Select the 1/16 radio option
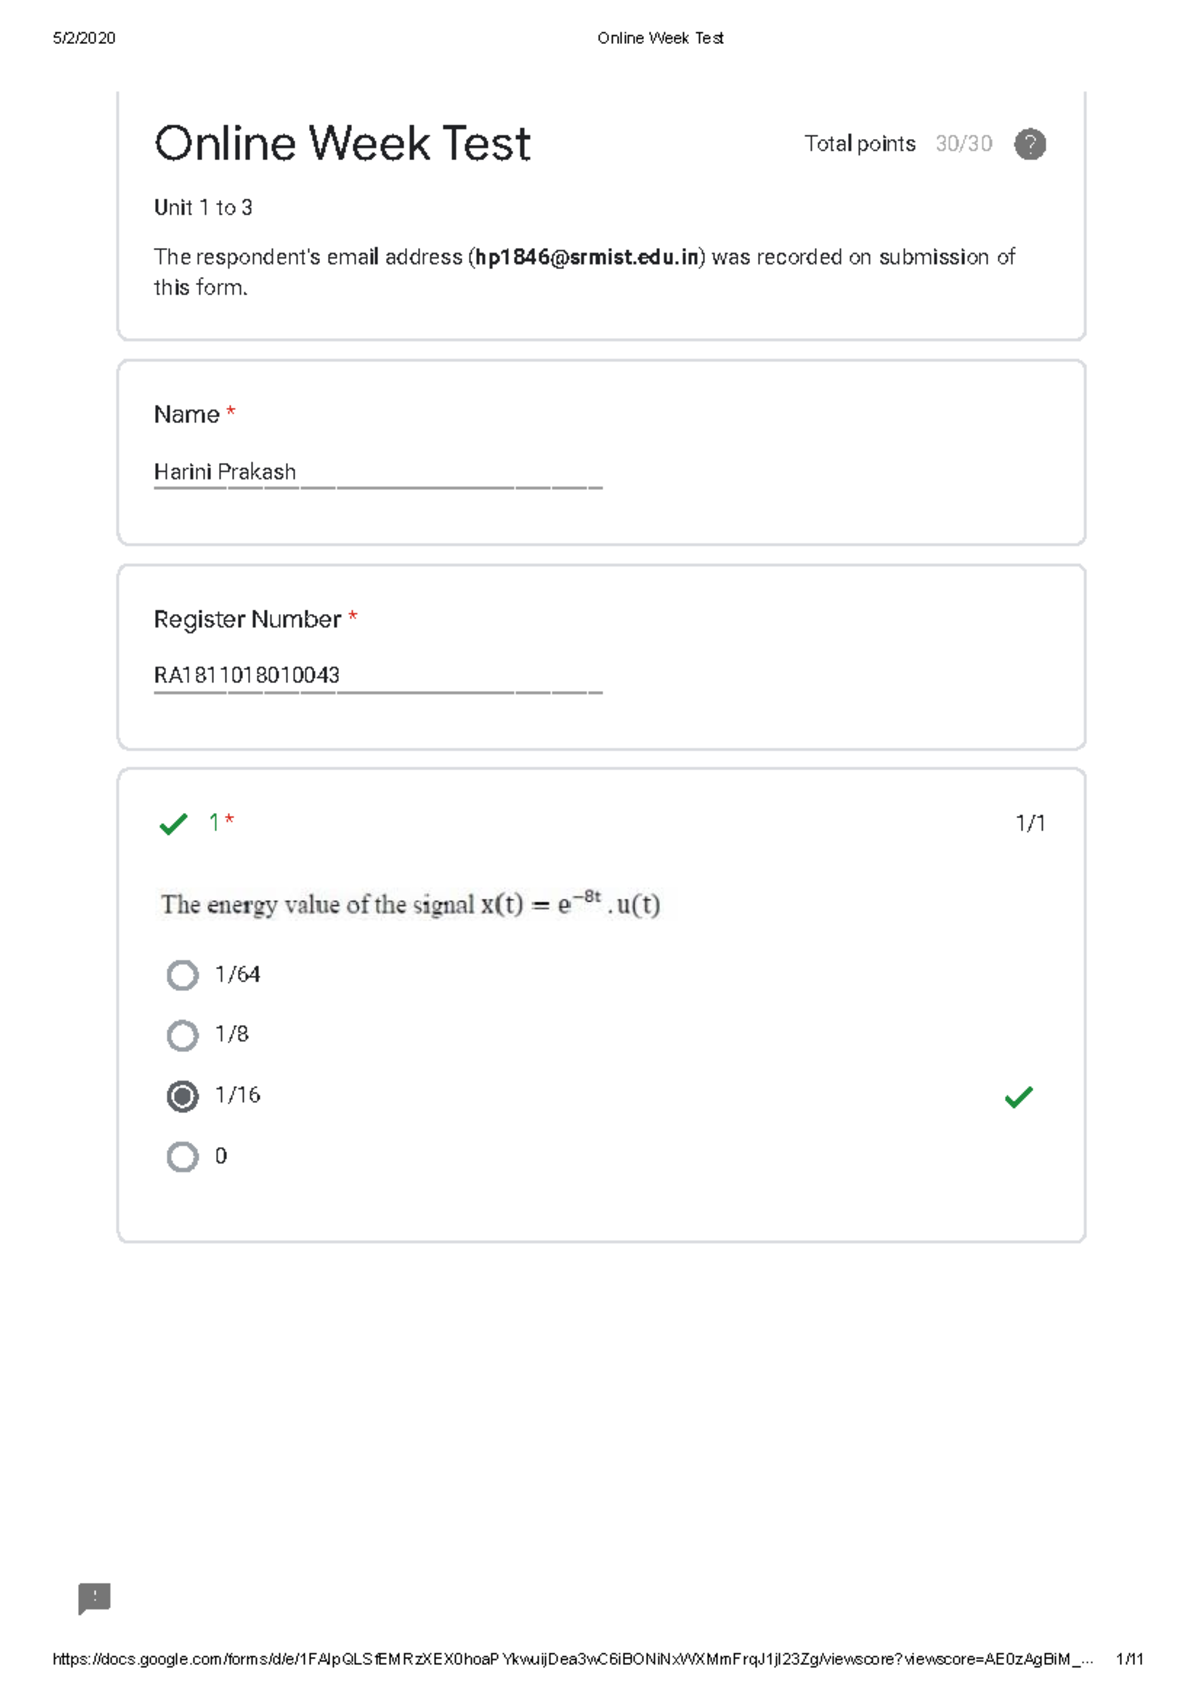Image resolution: width=1200 pixels, height=1698 pixels. pyautogui.click(x=182, y=1096)
